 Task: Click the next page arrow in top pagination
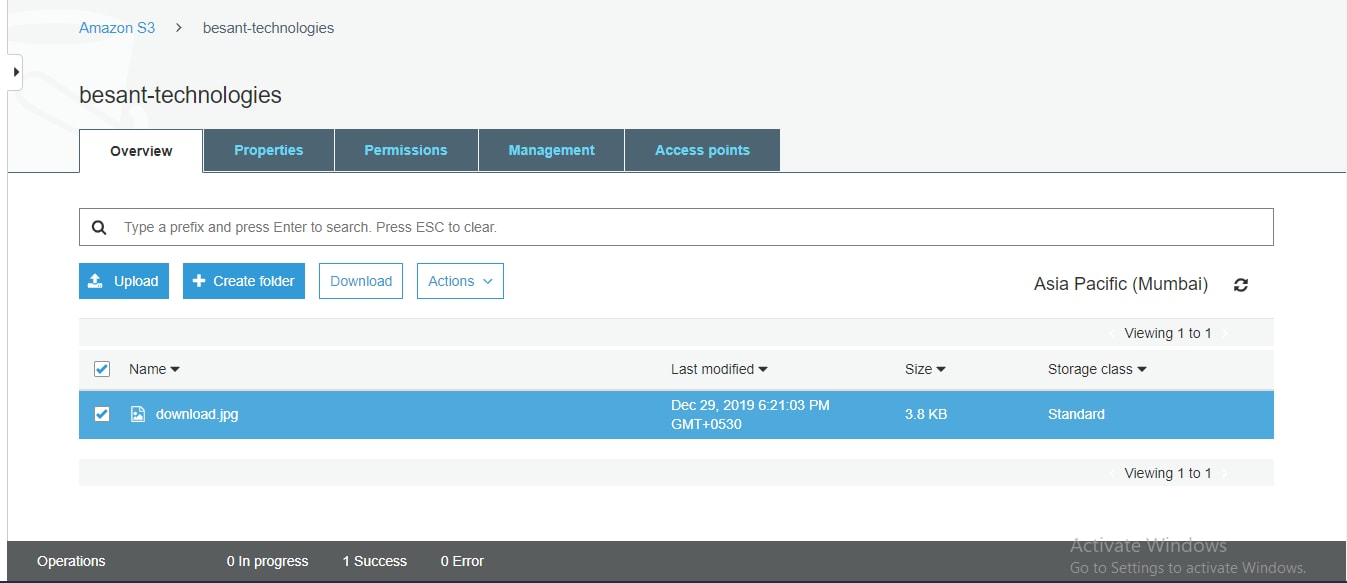(x=1225, y=334)
